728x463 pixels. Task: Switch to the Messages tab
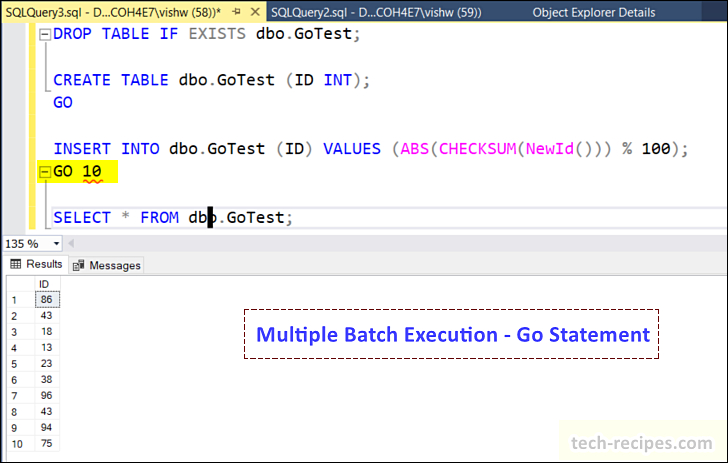(106, 265)
